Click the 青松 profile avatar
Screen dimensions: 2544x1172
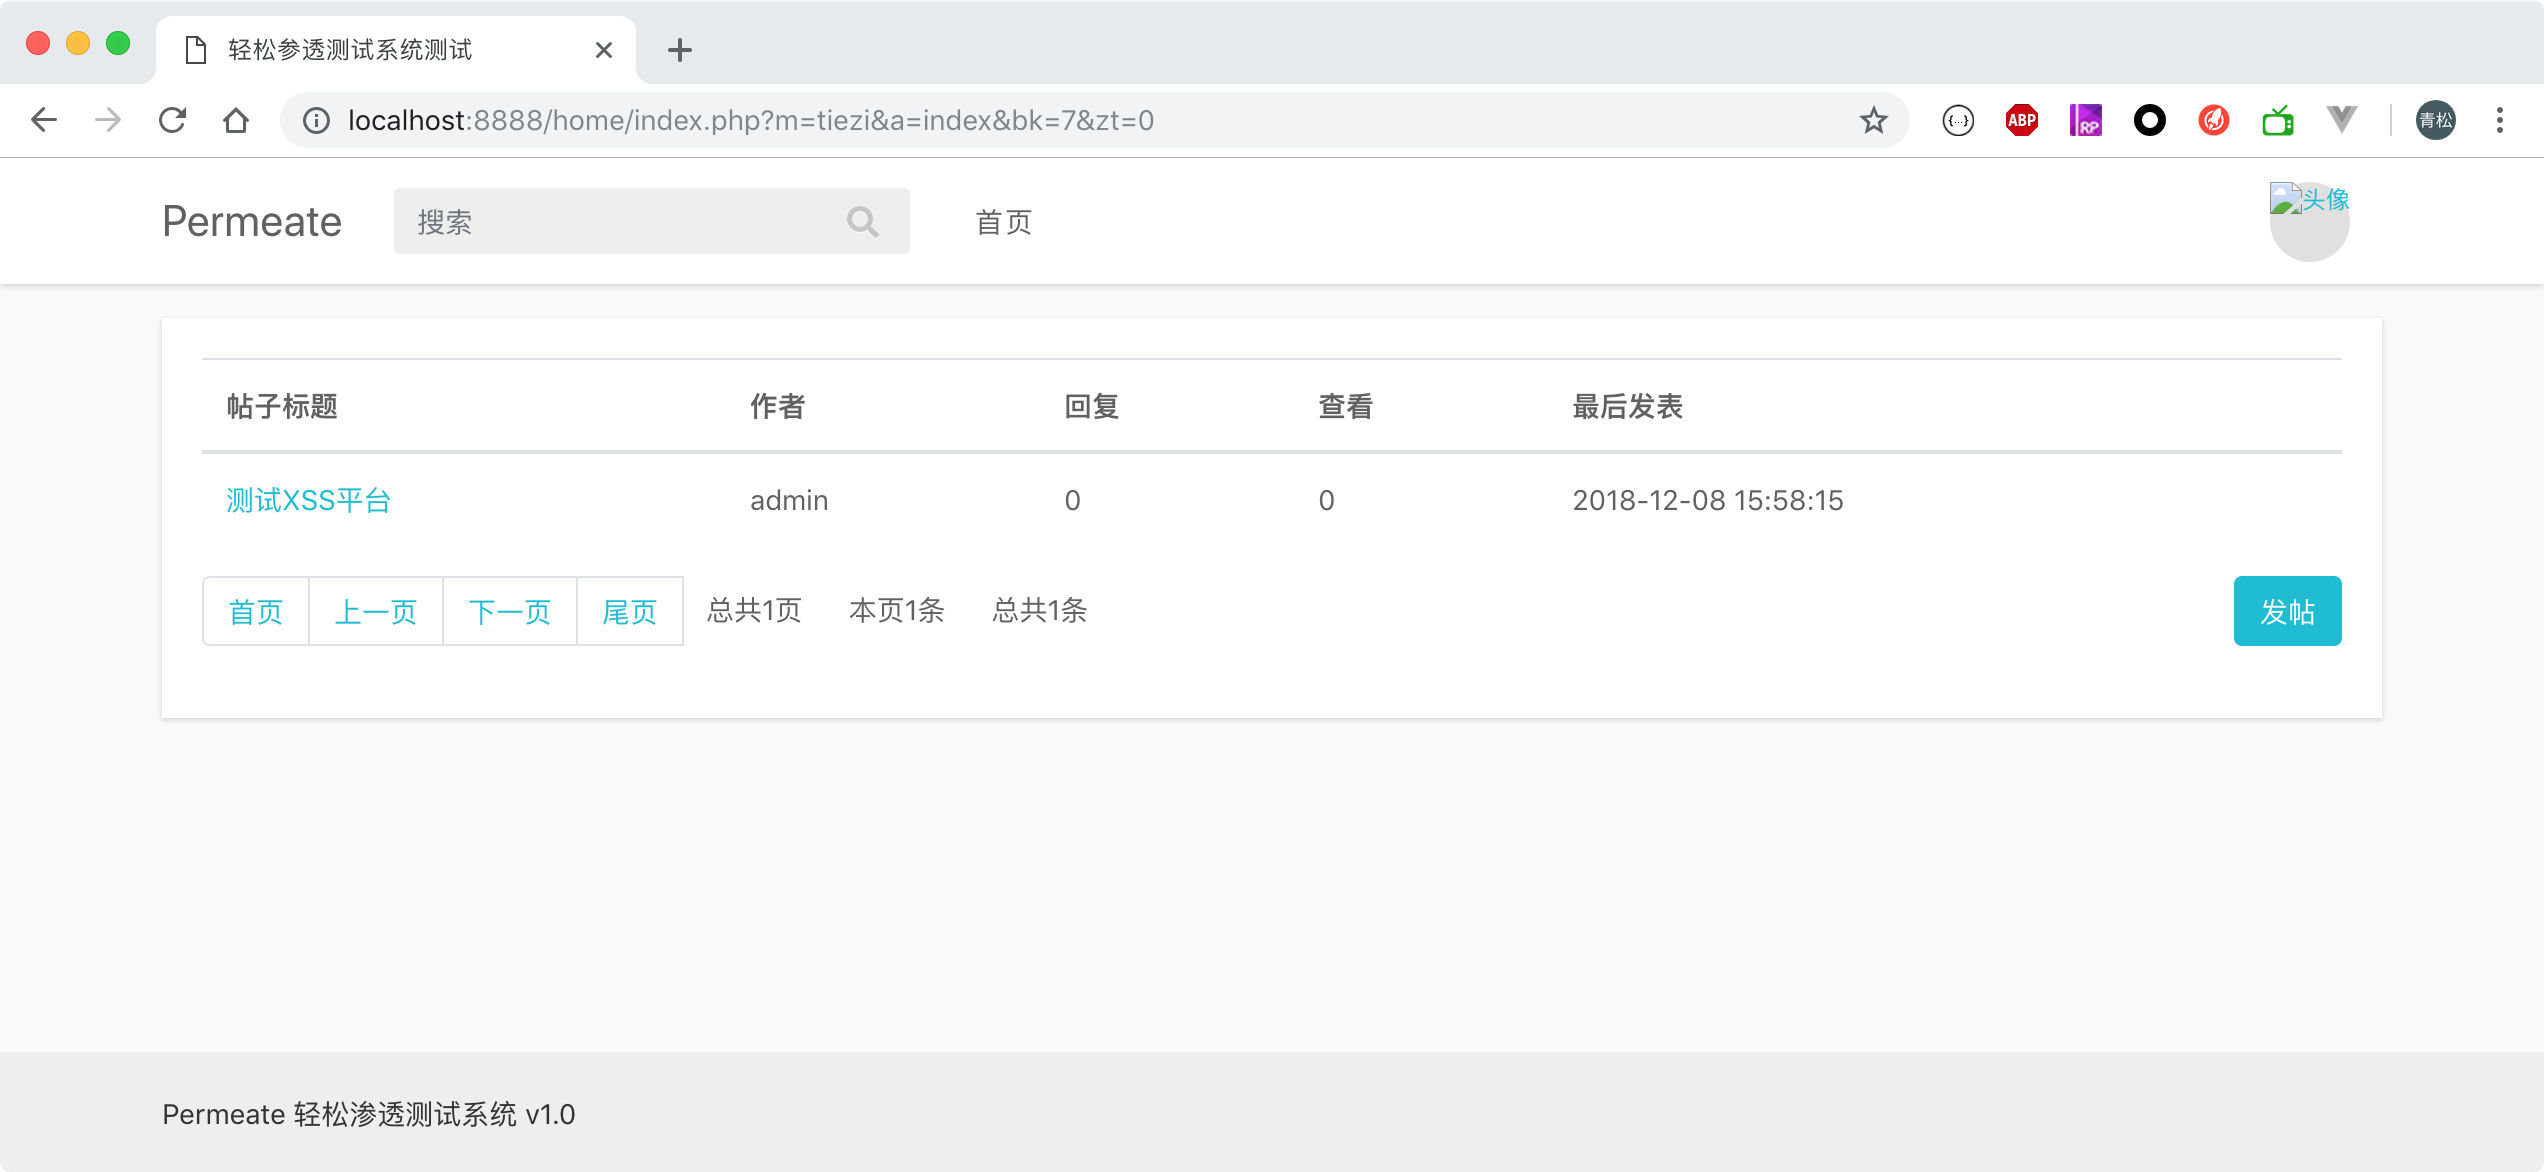[x=2435, y=120]
